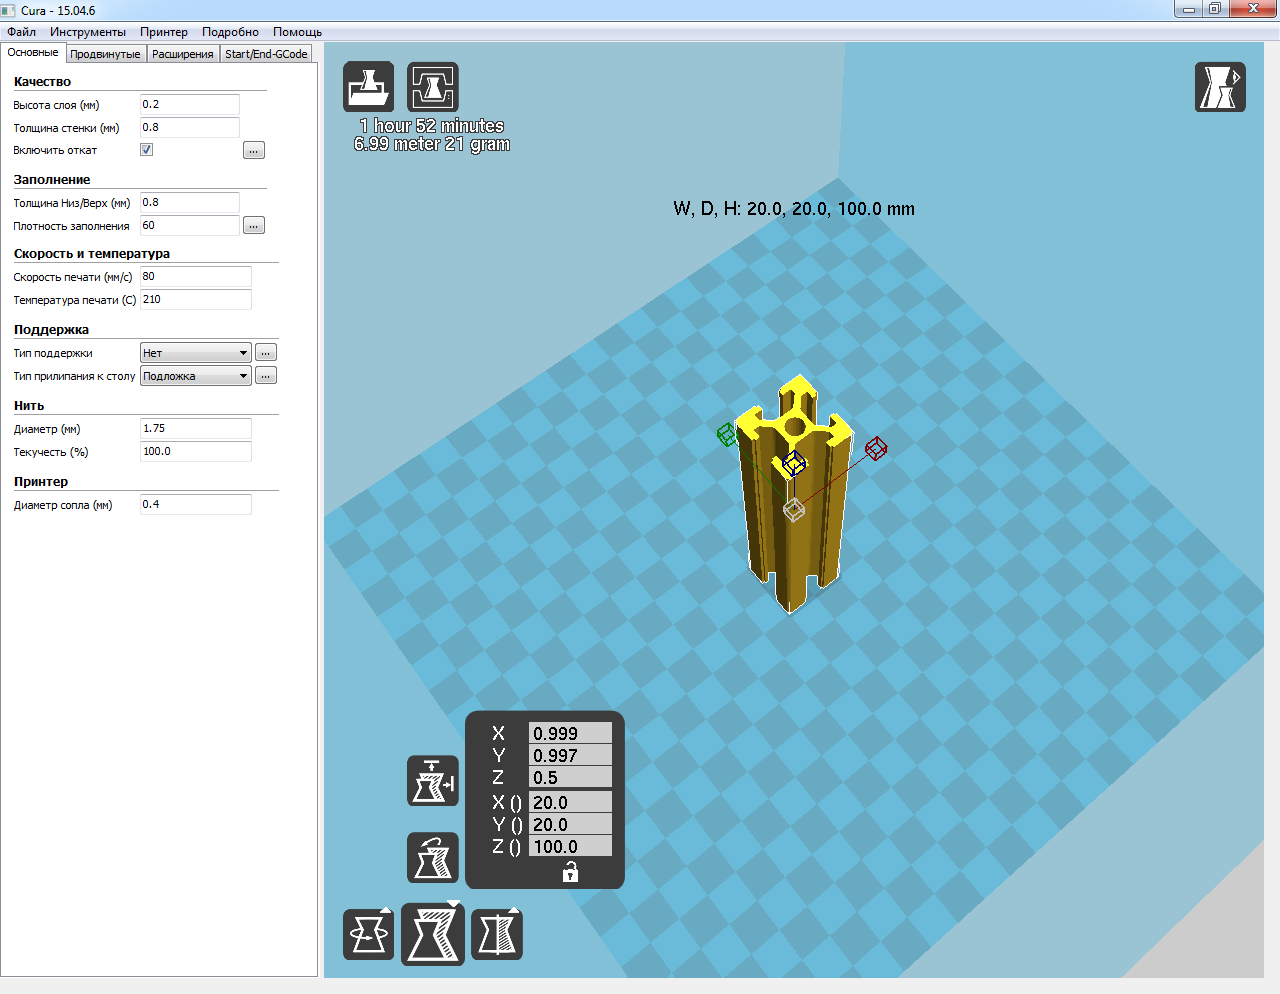Click the Толщина Низ/Верх input field
This screenshot has height=994, width=1280.
click(x=190, y=203)
